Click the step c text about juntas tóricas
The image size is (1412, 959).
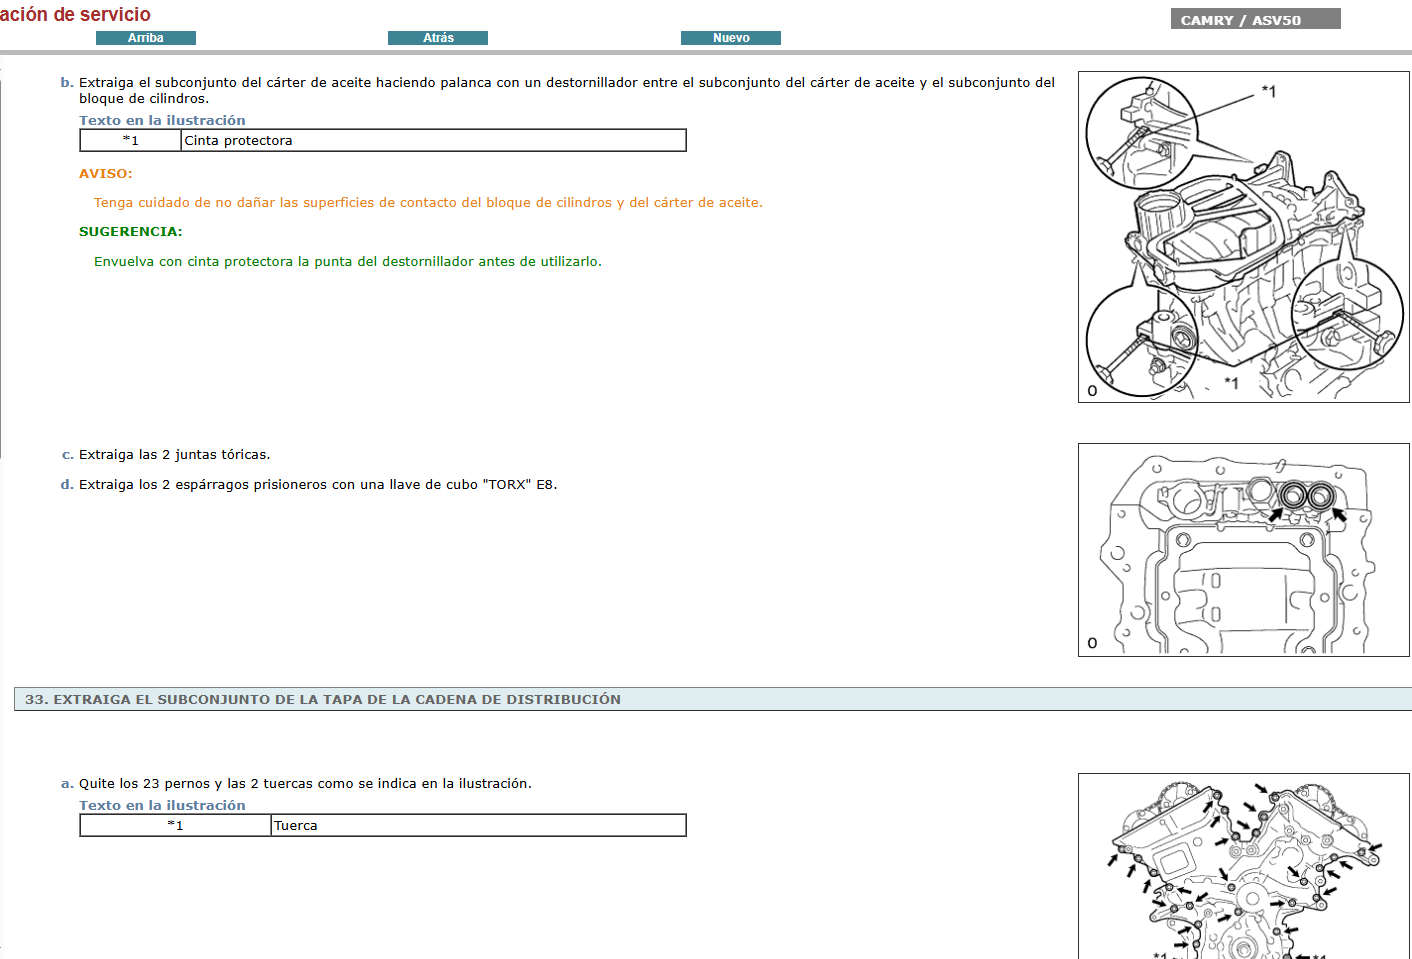[x=174, y=455]
